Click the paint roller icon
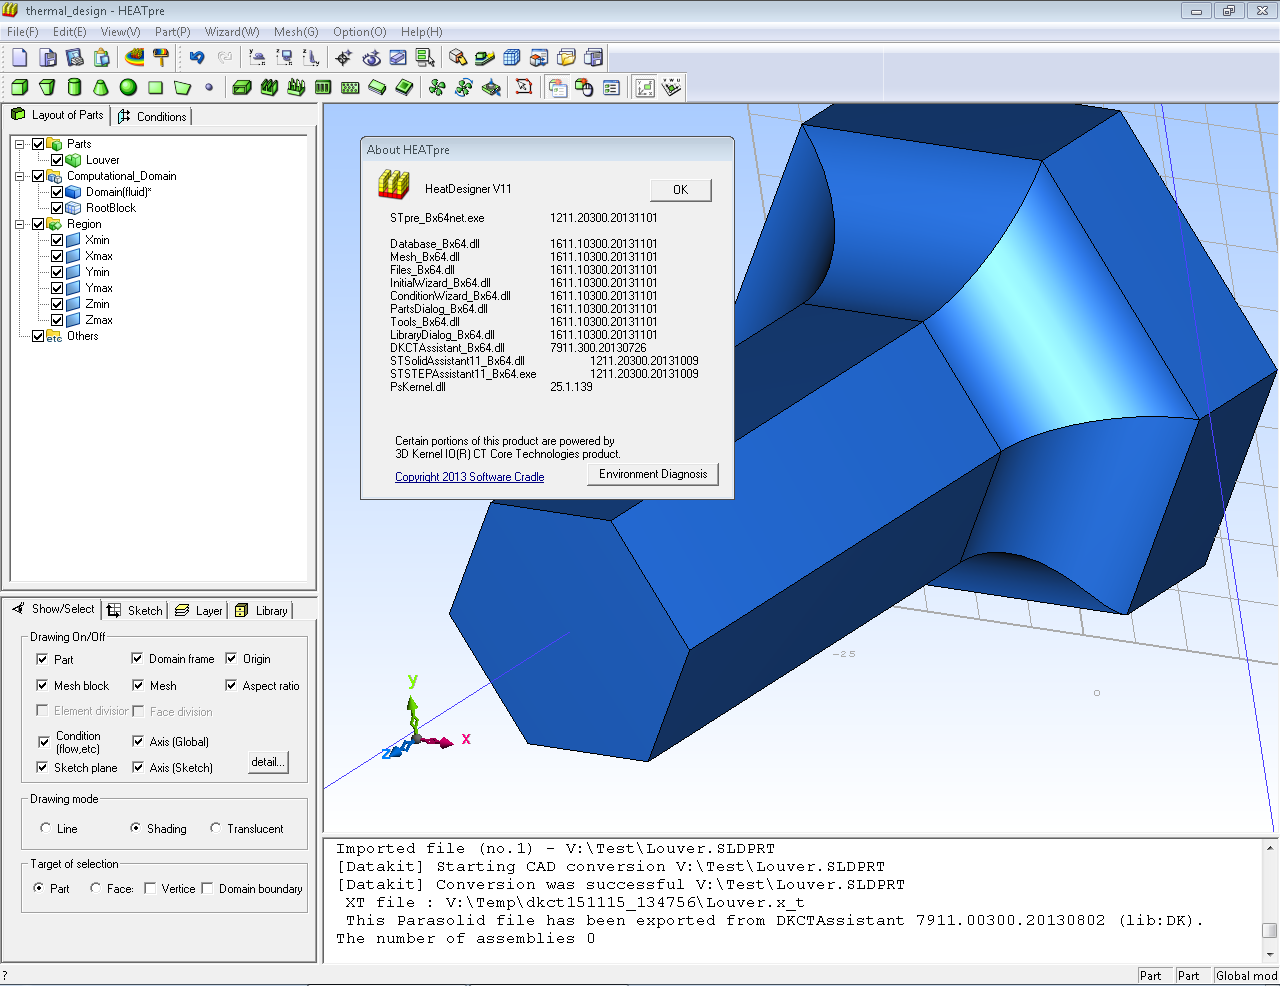The height and width of the screenshot is (986, 1280). pyautogui.click(x=160, y=57)
